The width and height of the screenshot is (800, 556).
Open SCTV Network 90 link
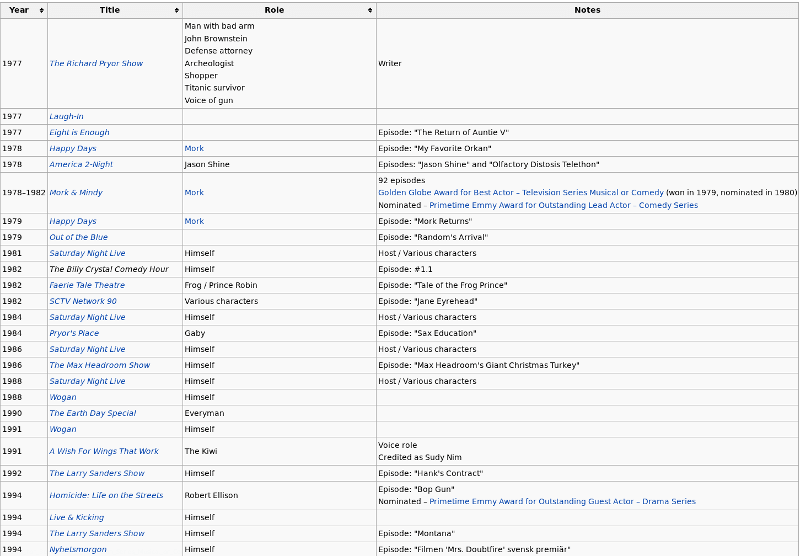83,301
